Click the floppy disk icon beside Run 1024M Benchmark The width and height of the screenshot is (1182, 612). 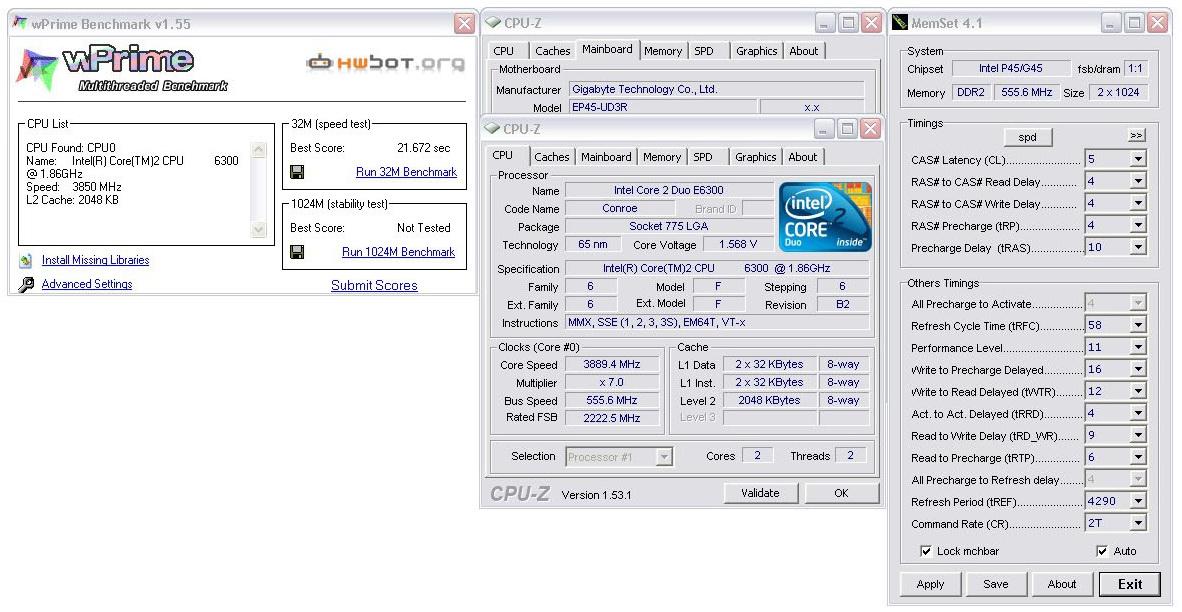(x=297, y=252)
